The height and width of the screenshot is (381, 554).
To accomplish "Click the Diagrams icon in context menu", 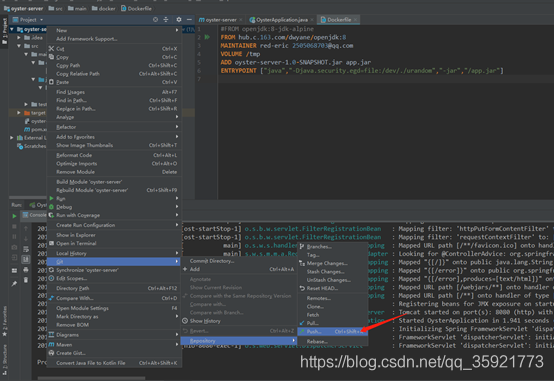I will pos(52,335).
